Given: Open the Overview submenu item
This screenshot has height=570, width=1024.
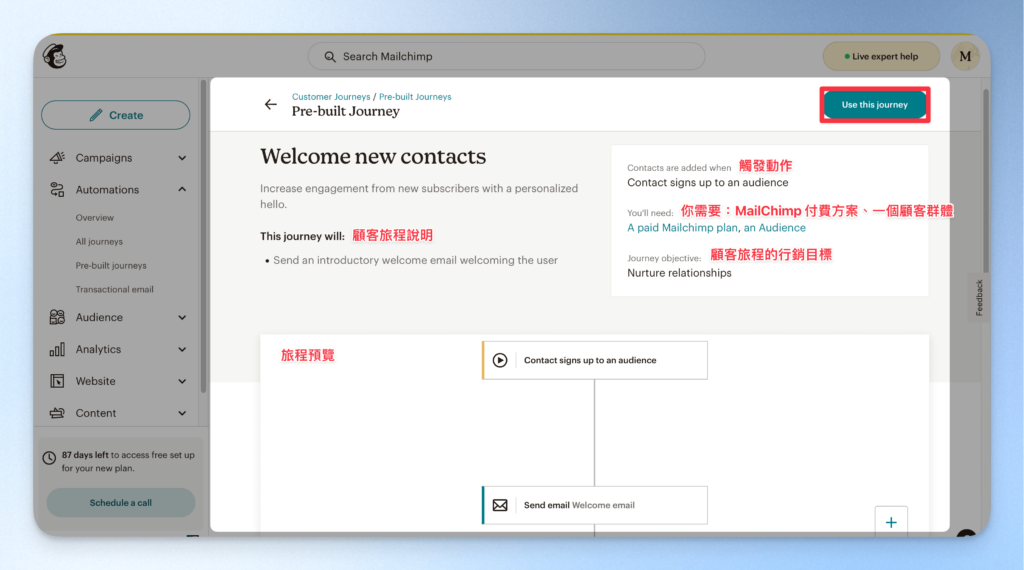Looking at the screenshot, I should click(x=95, y=217).
